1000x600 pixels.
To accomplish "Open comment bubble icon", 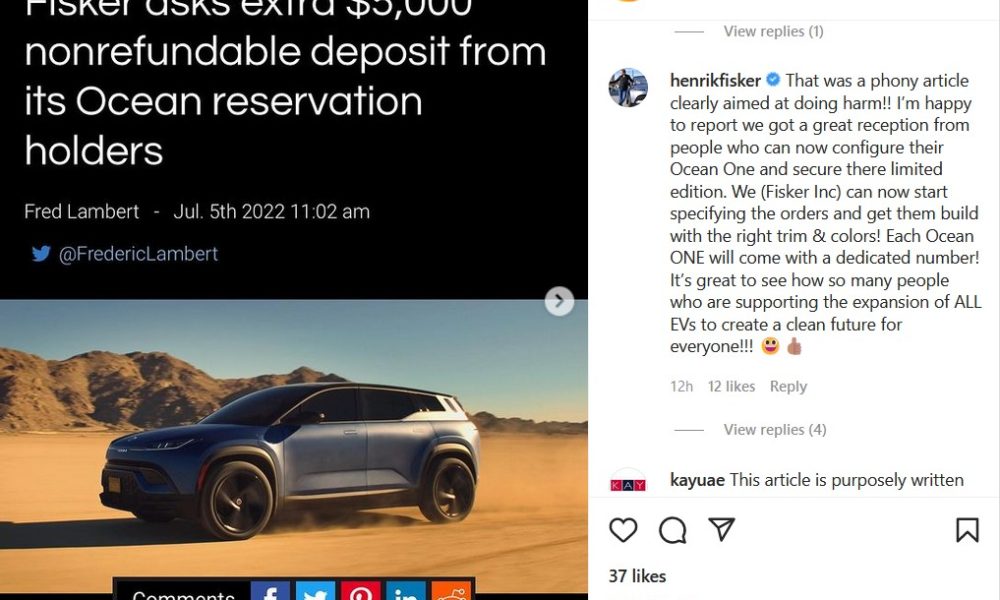I will point(672,530).
